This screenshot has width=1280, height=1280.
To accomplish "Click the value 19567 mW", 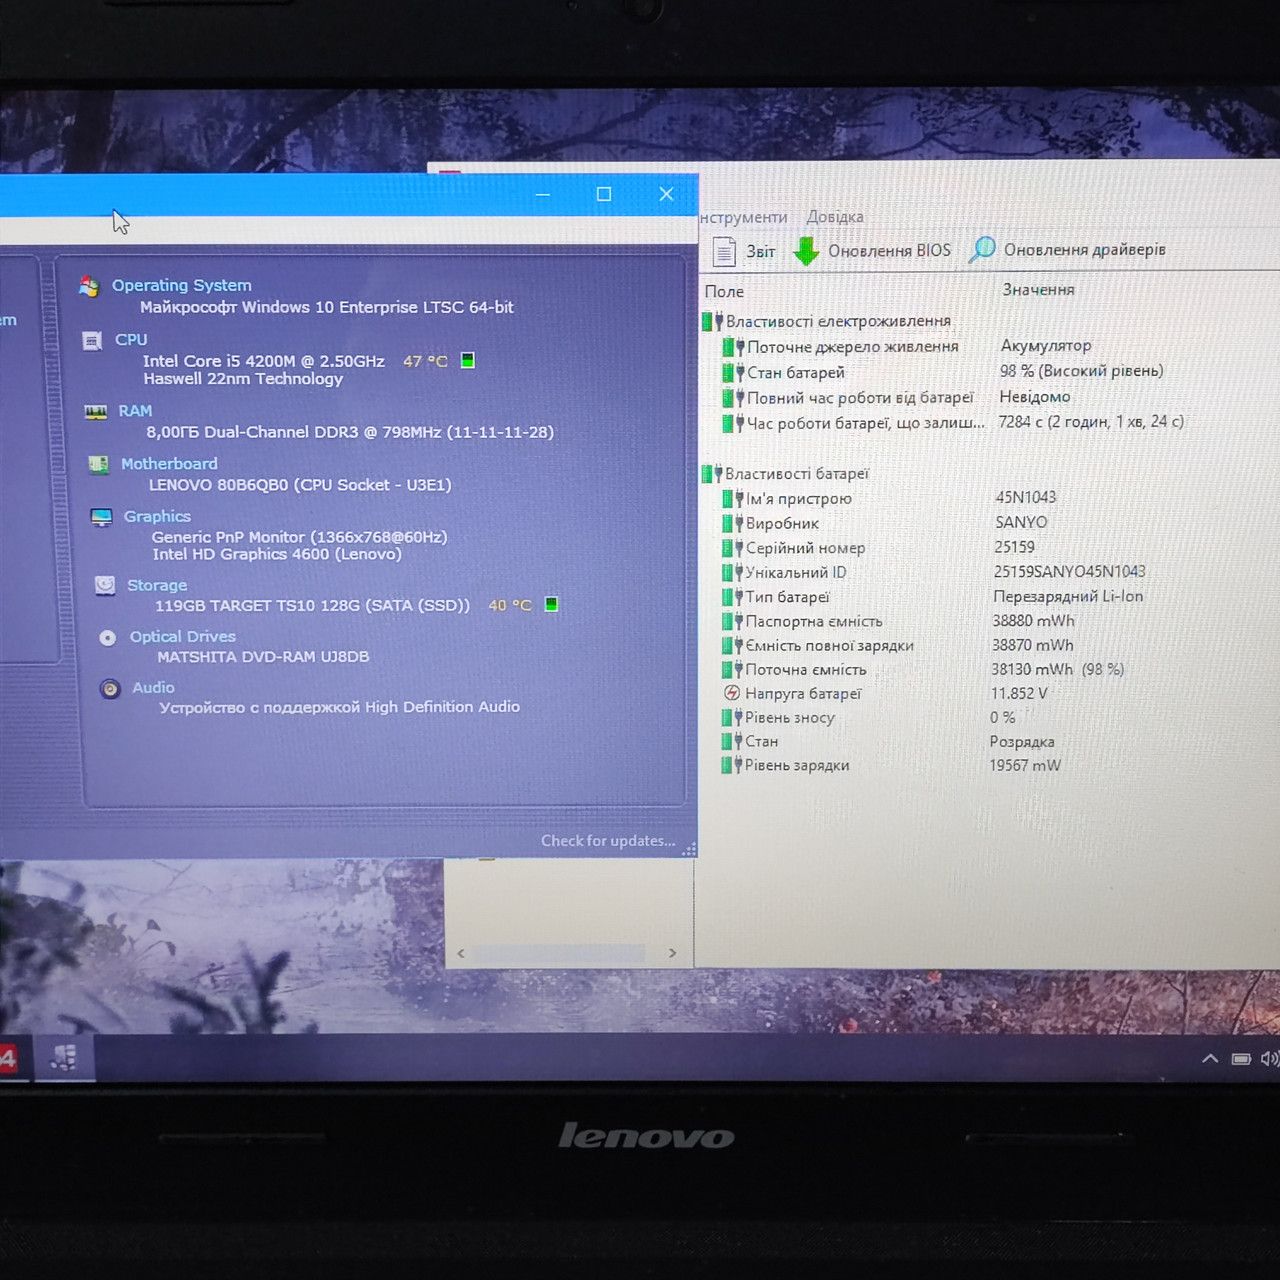I will coord(1025,765).
